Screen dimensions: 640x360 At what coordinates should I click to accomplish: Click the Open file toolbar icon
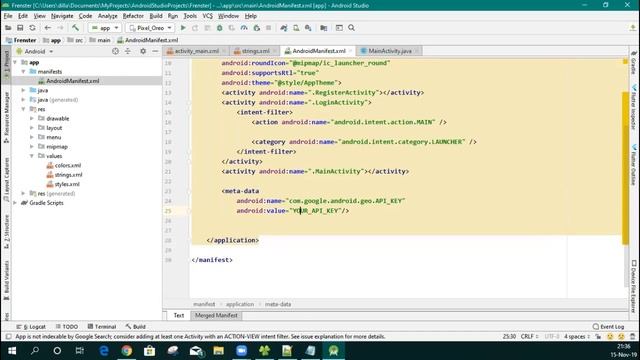(8, 28)
